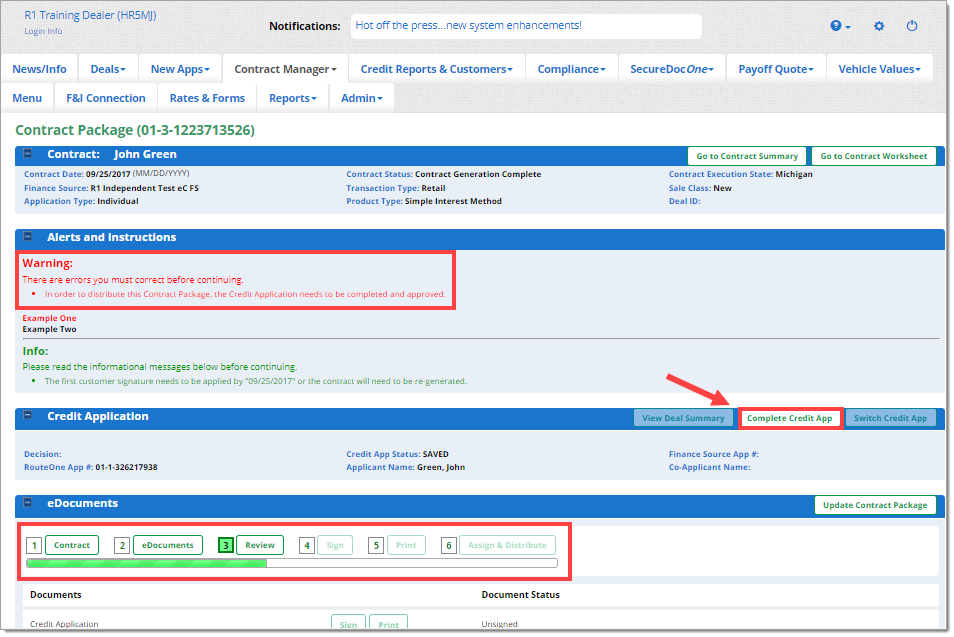
Task: Click Go to Contract Summary button
Action: tap(747, 156)
